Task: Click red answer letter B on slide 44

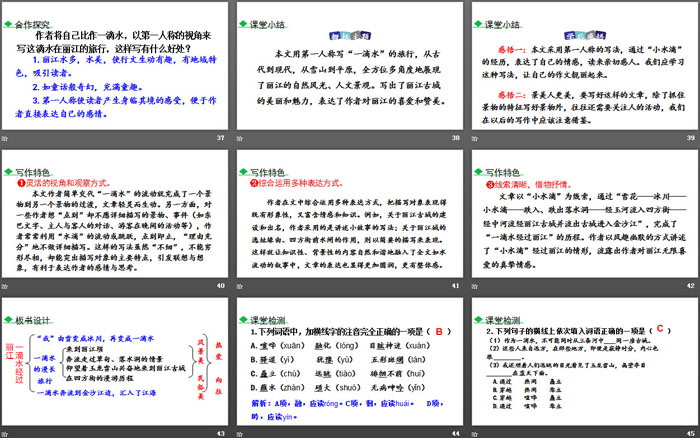Action: point(439,332)
